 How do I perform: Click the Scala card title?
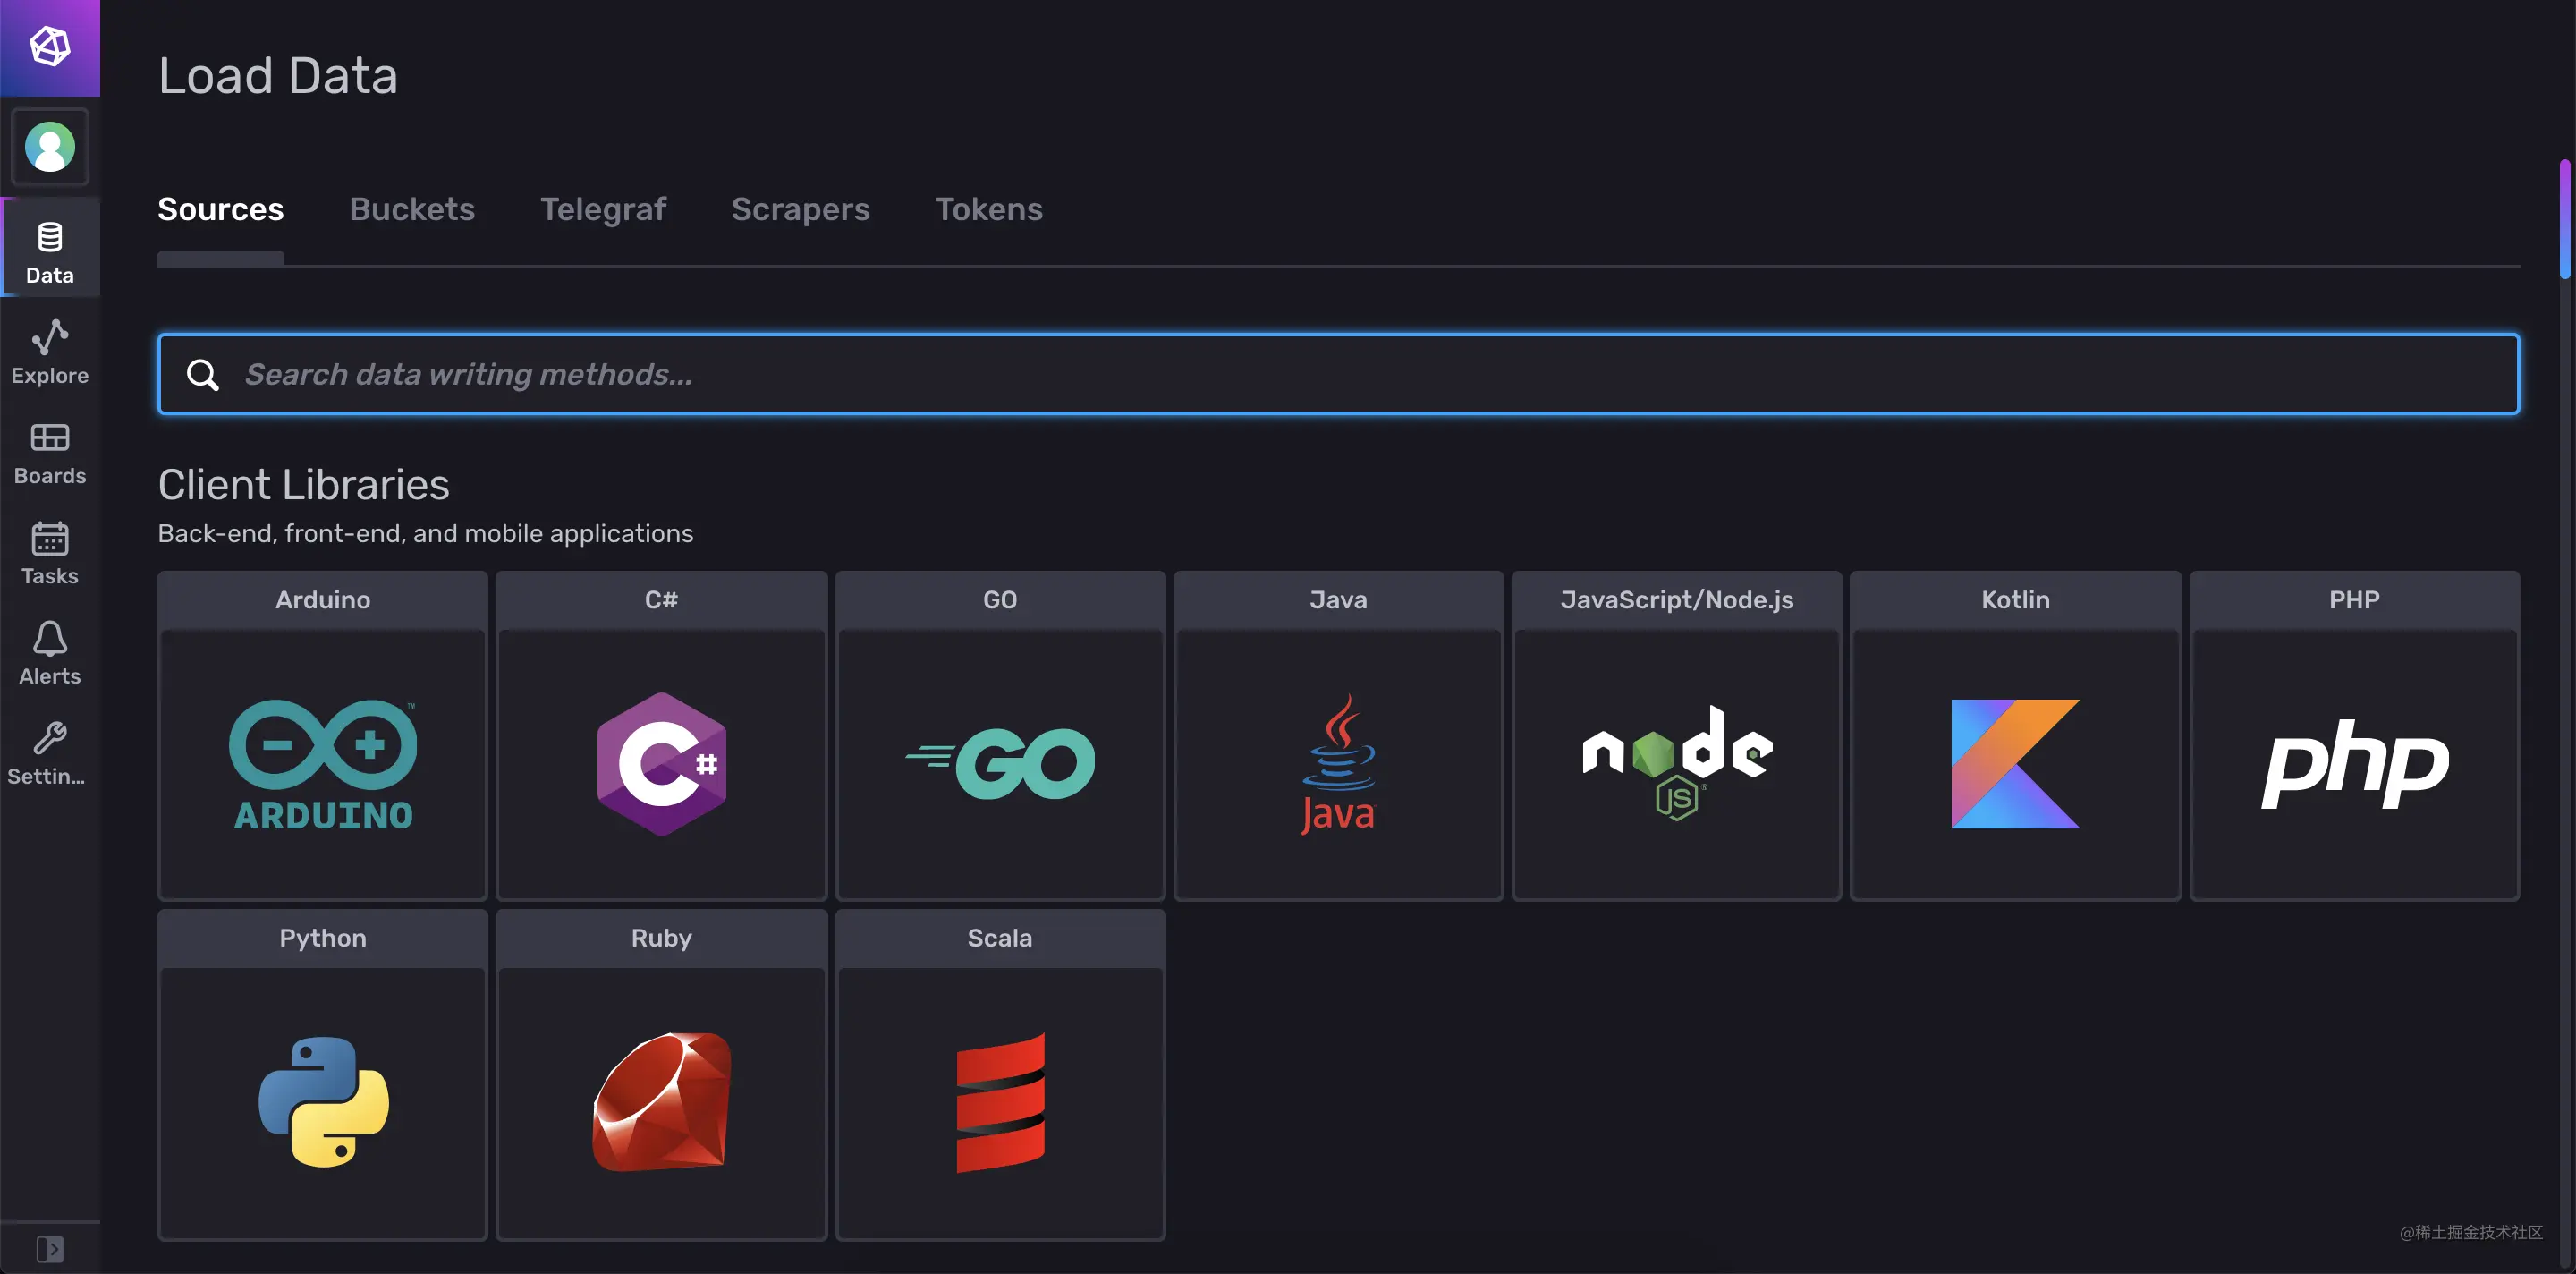1000,938
